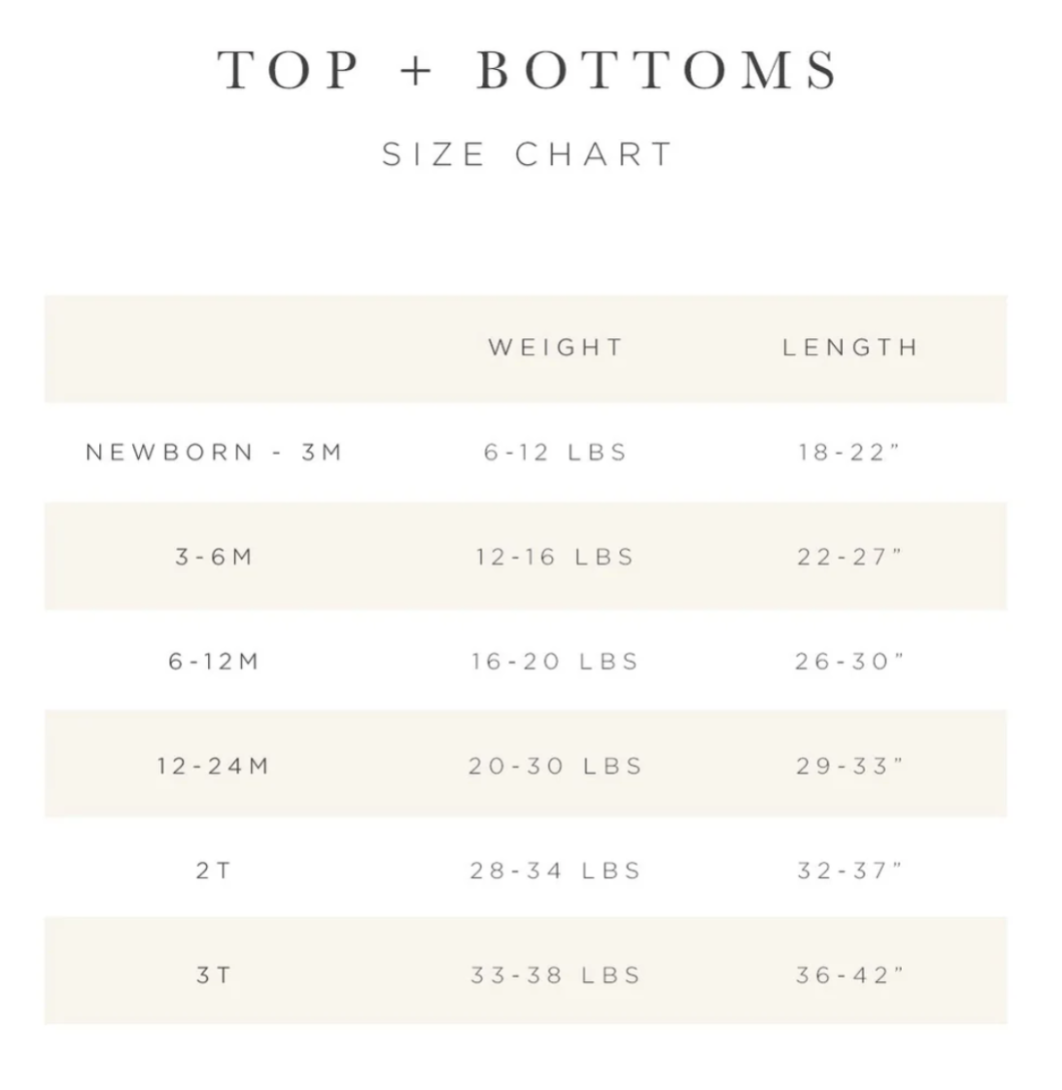
Task: Select the 36-42" length cell
Action: pos(850,976)
